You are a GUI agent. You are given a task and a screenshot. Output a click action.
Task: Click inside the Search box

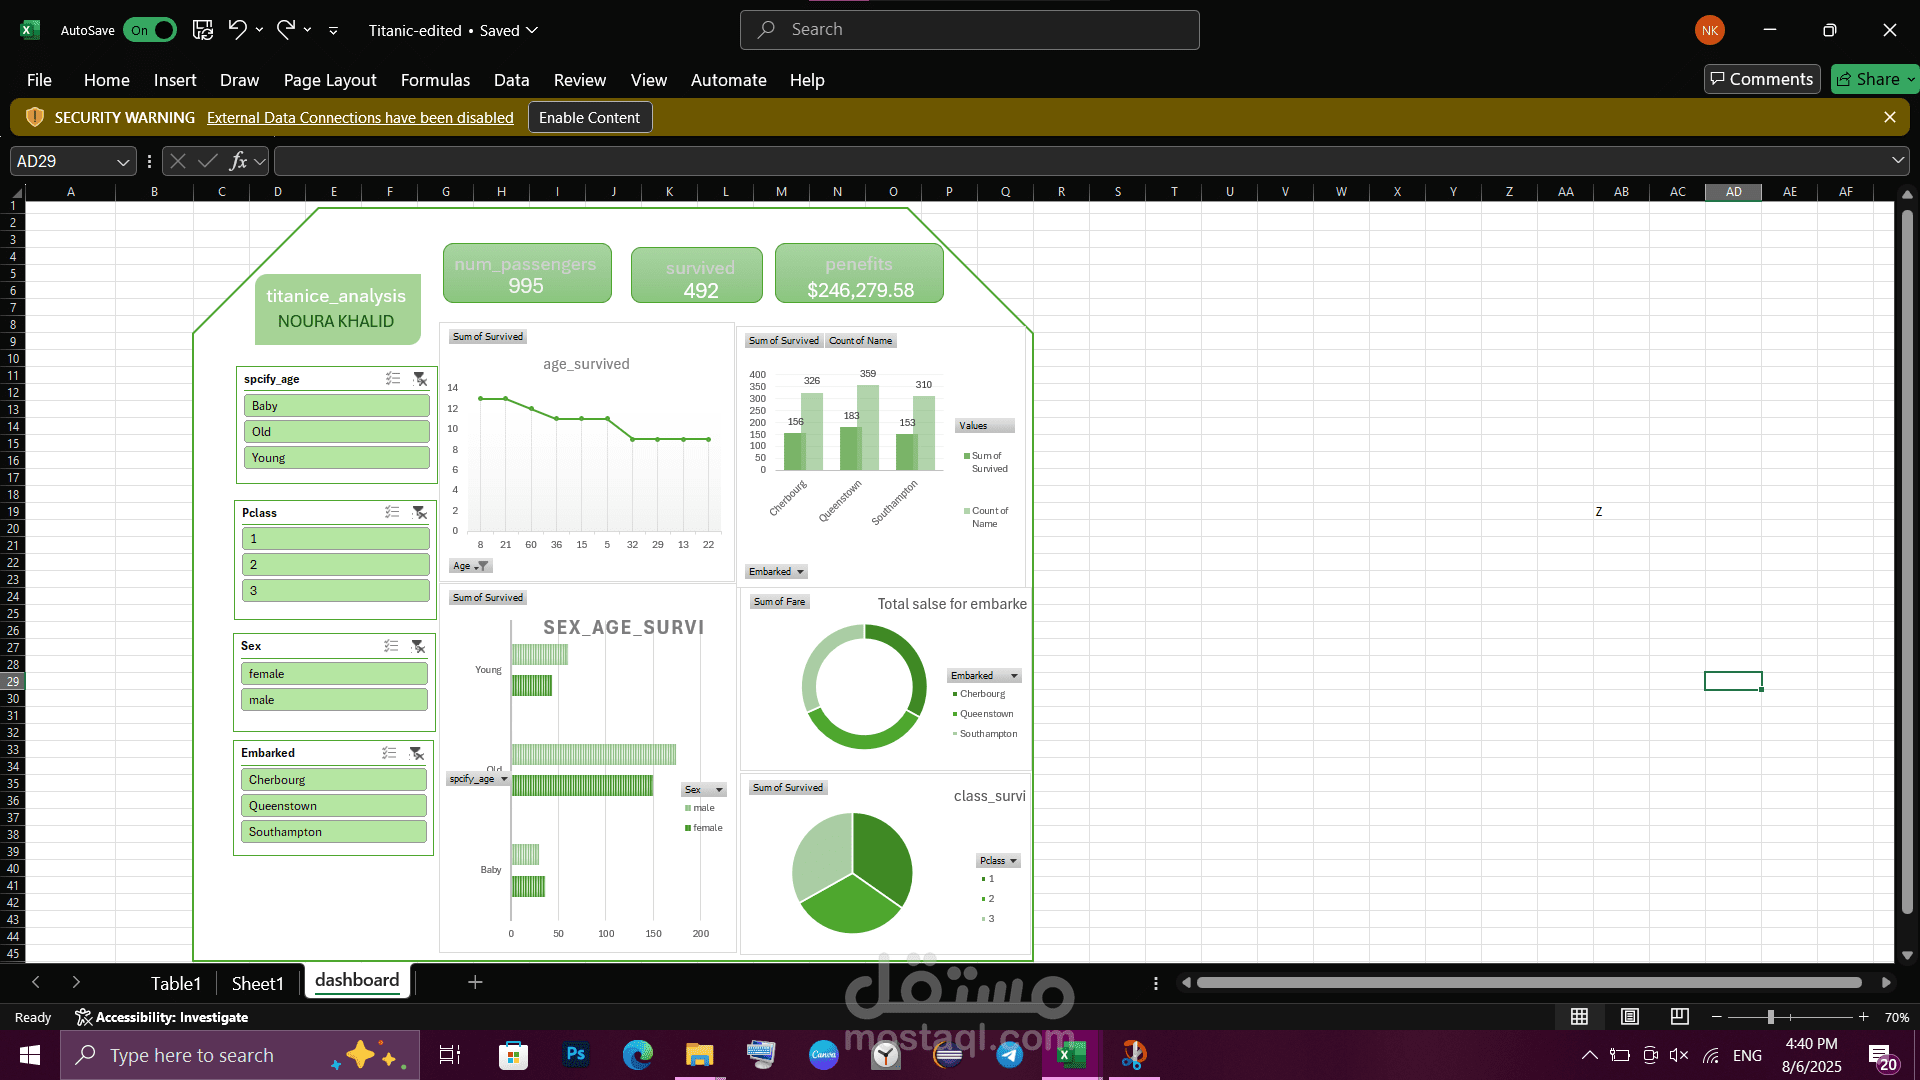[968, 29]
